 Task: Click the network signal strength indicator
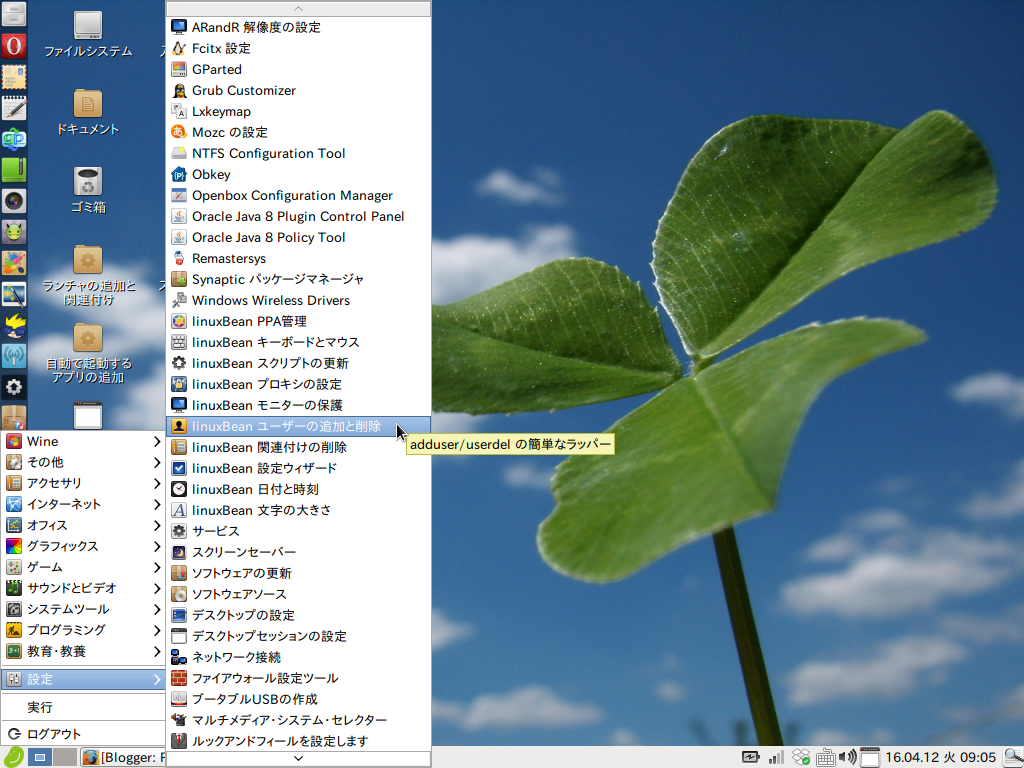click(x=775, y=757)
